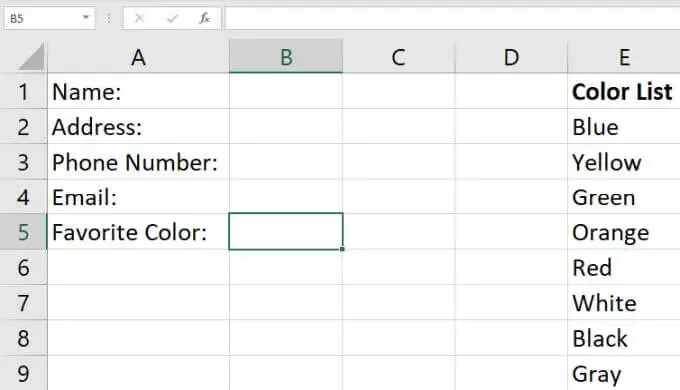This screenshot has width=680, height=390.
Task: Click the selected cell B5
Action: [286, 232]
